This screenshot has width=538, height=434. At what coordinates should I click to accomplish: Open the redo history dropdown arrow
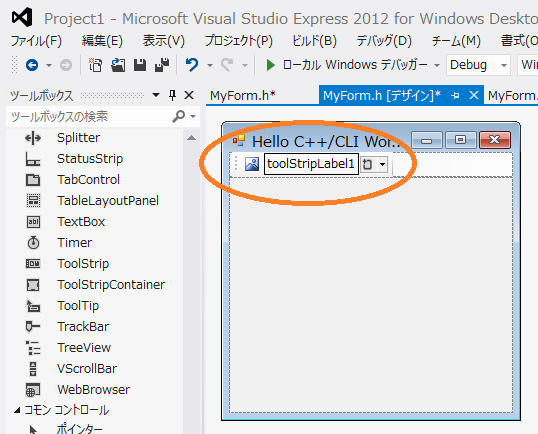tap(245, 65)
